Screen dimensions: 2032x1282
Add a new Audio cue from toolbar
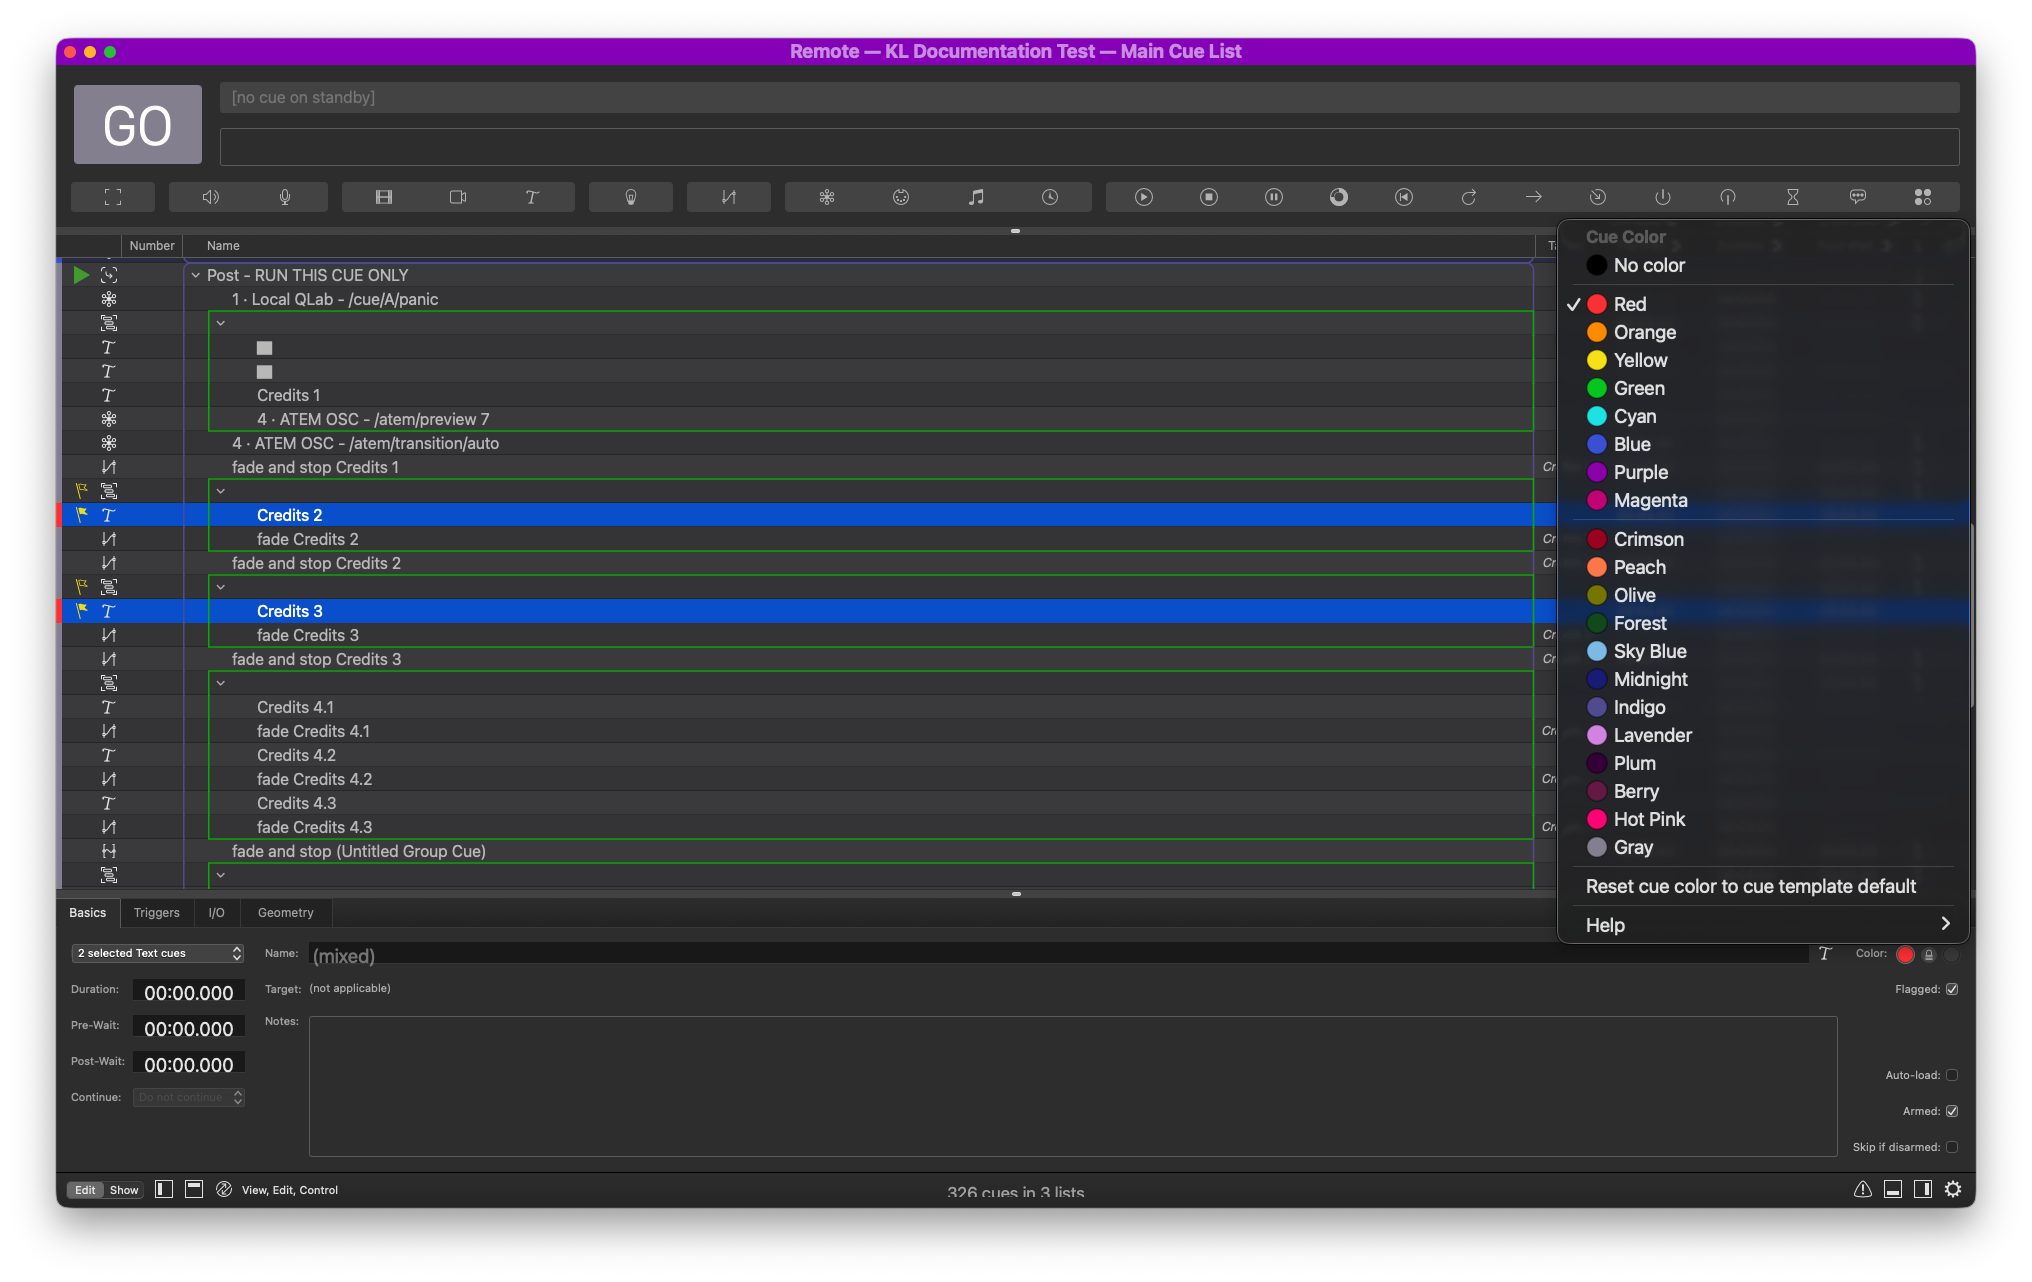click(x=211, y=197)
